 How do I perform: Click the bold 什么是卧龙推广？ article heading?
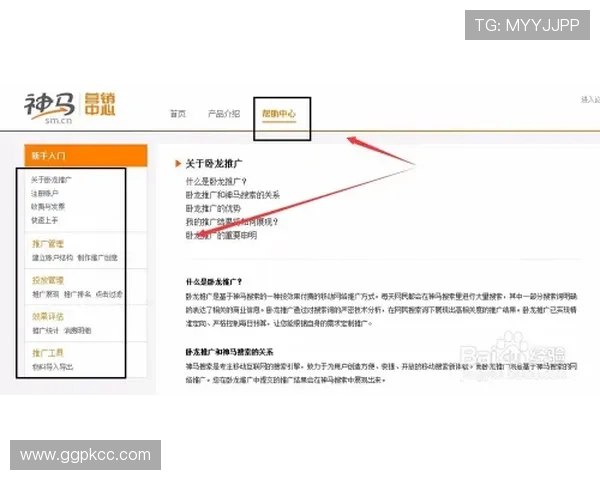click(214, 282)
